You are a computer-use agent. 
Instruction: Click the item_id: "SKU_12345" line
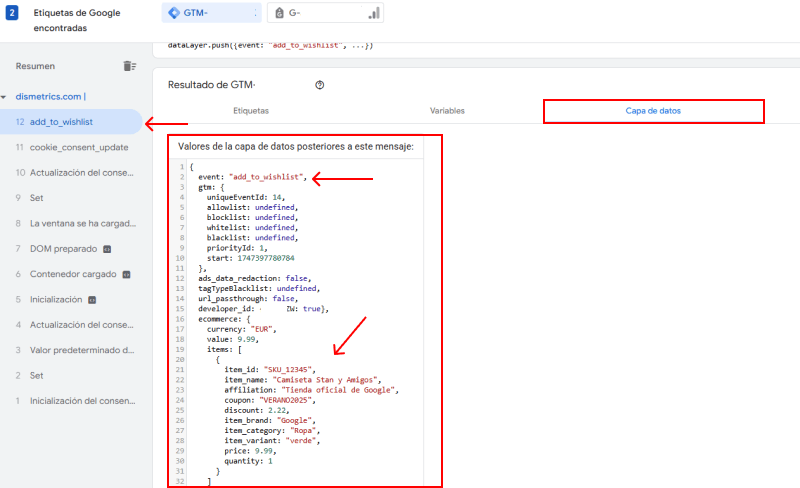[x=270, y=370]
